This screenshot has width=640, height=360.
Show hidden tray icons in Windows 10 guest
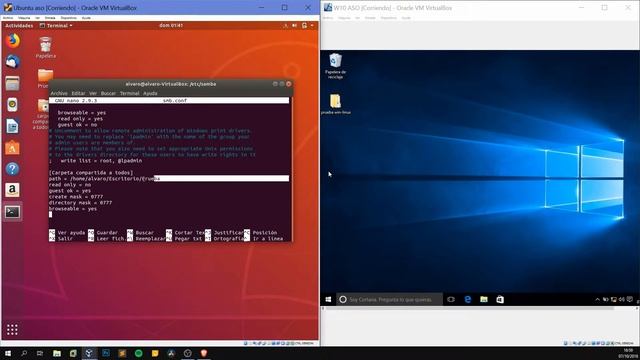597,300
